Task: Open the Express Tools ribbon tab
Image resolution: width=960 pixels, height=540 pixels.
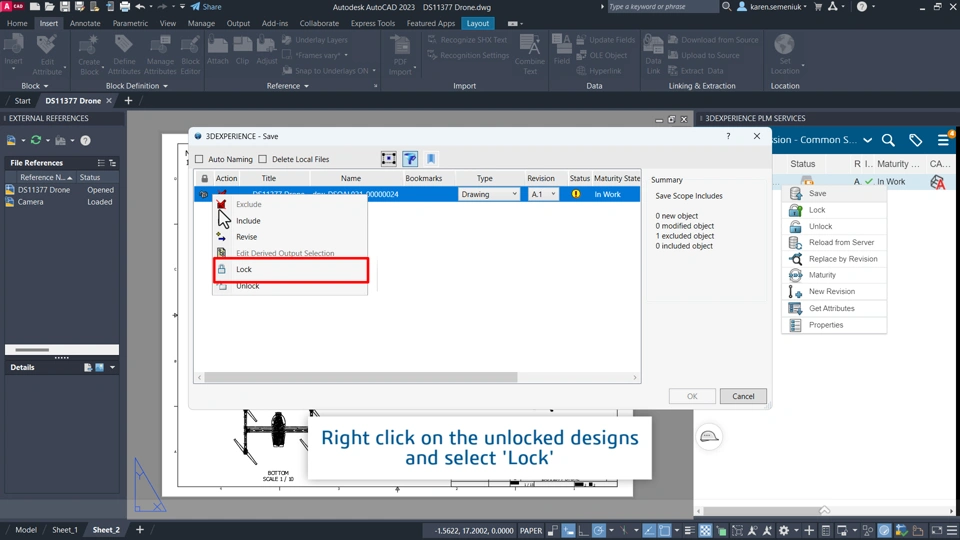Action: [373, 23]
